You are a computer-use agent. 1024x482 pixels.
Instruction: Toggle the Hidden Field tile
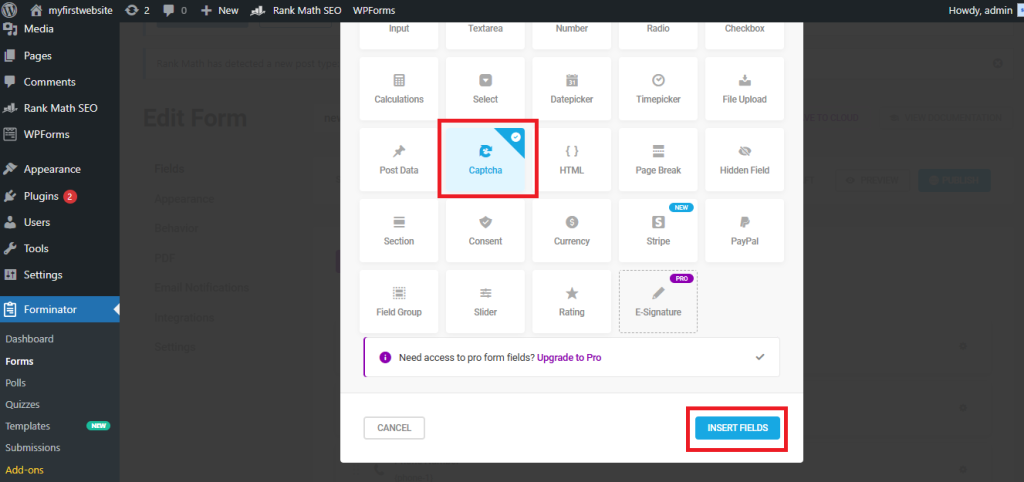pyautogui.click(x=744, y=160)
